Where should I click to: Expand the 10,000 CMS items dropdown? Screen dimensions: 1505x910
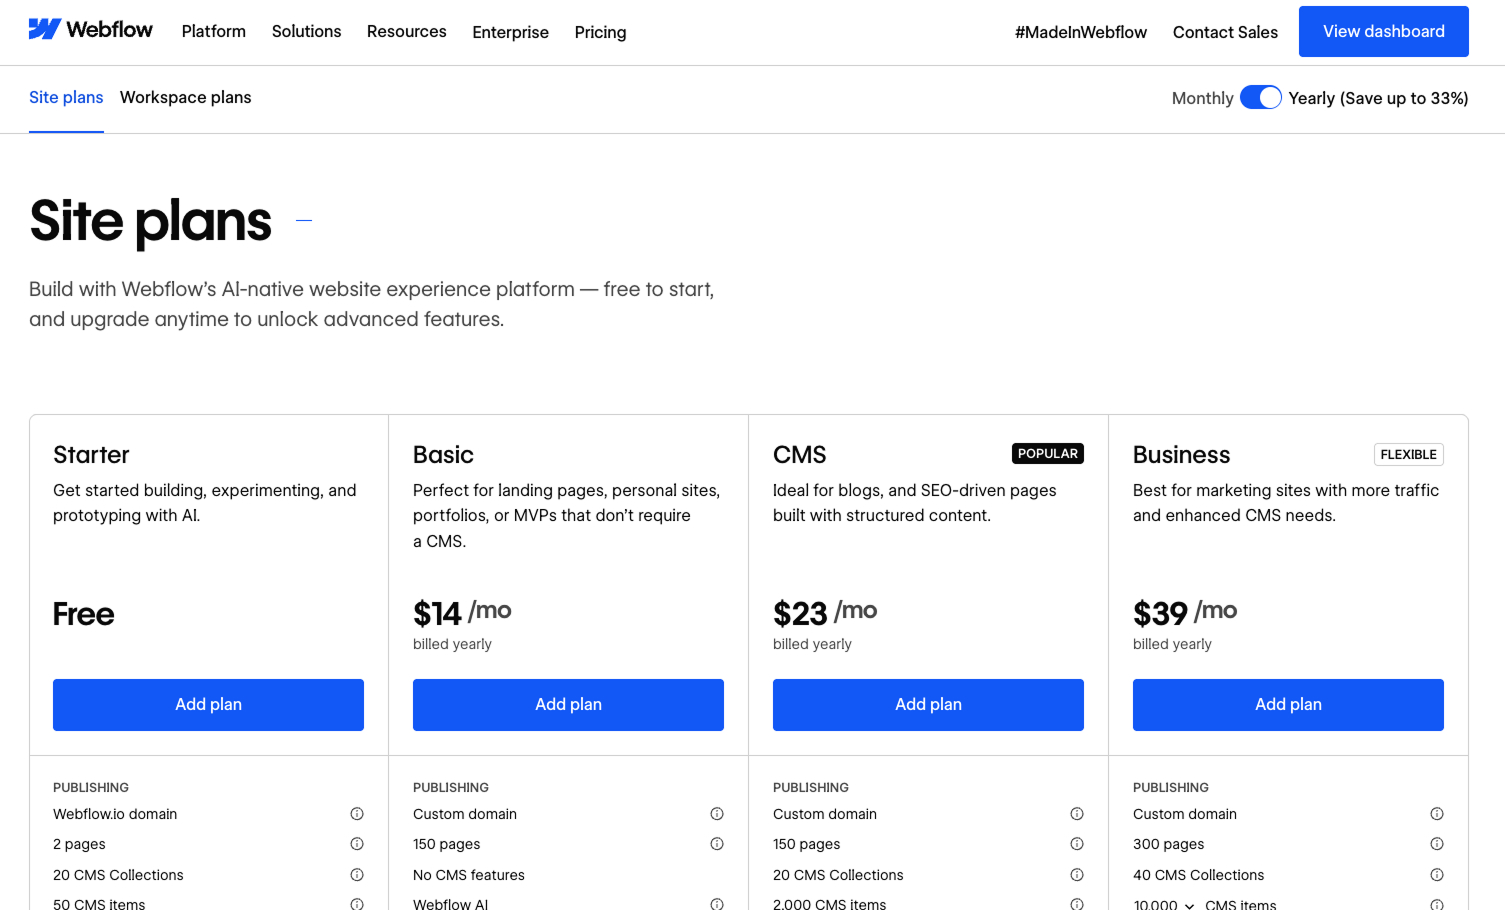click(1166, 903)
